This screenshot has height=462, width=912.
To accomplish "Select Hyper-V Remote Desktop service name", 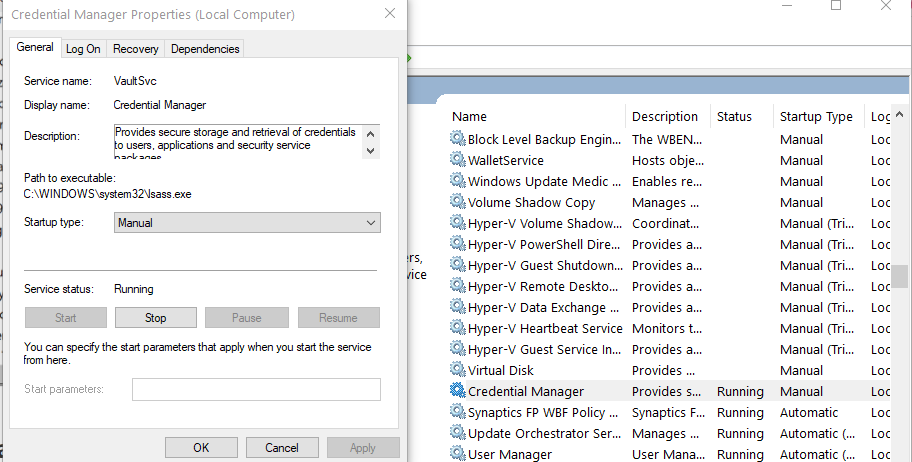I will click(543, 286).
